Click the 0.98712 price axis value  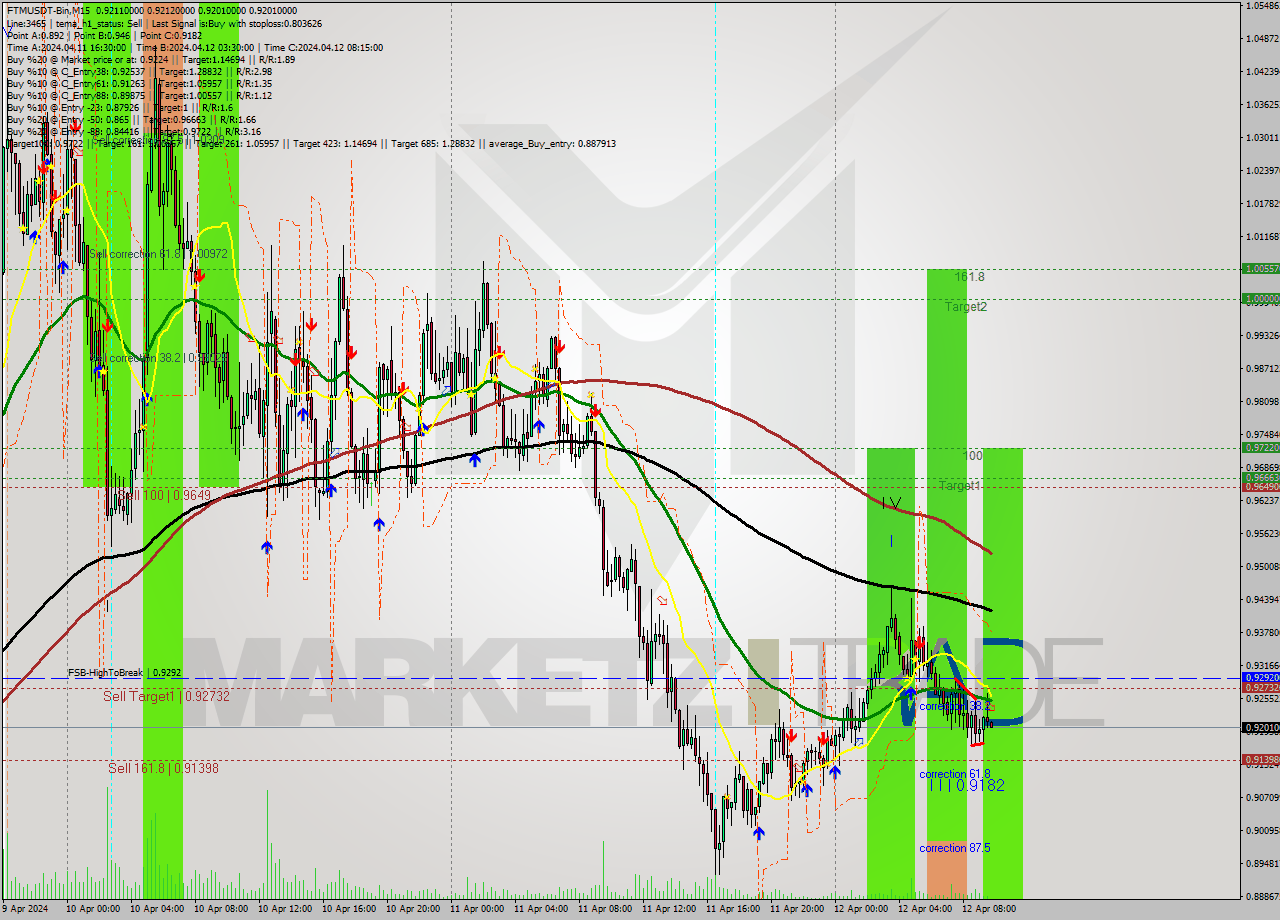click(1262, 368)
